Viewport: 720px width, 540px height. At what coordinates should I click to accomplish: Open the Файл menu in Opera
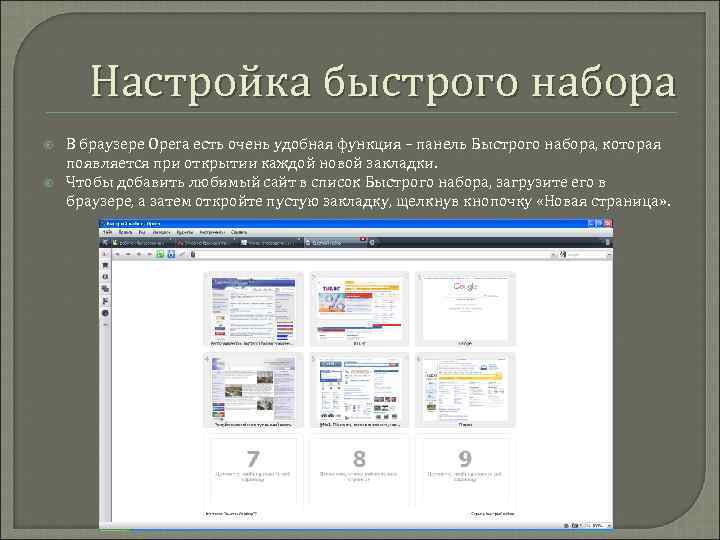(x=107, y=232)
